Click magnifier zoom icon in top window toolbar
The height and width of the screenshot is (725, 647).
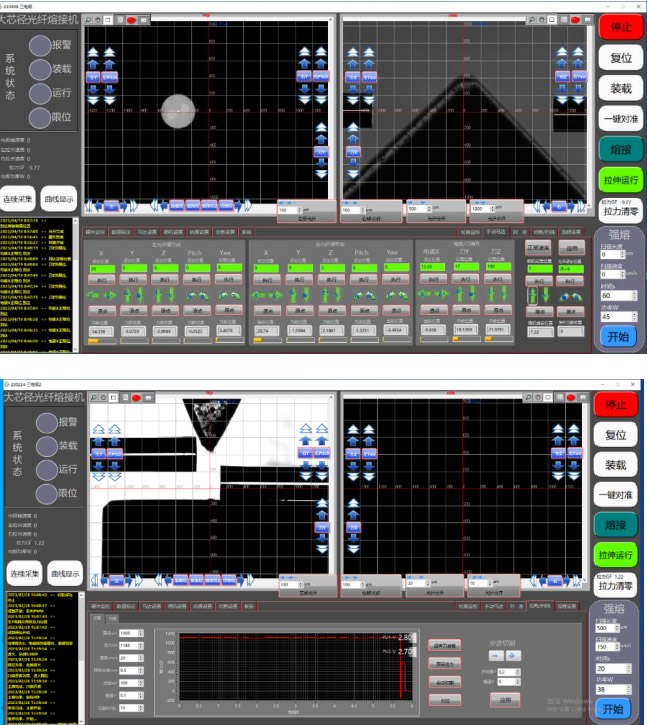88,19
